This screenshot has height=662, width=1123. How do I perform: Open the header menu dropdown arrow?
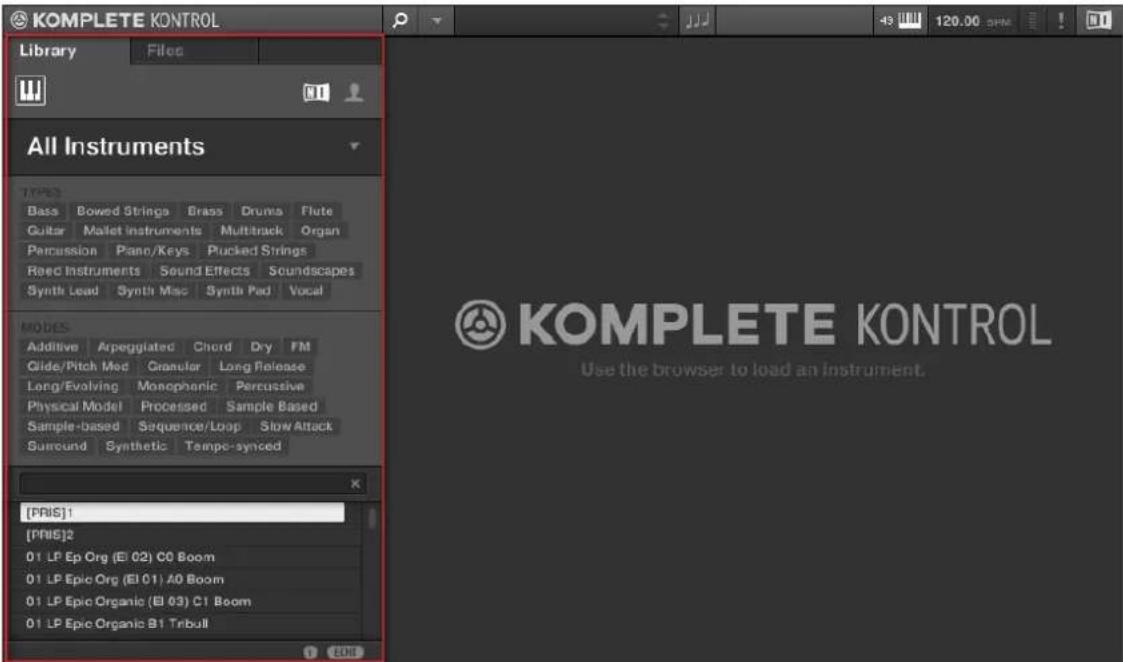coord(437,20)
